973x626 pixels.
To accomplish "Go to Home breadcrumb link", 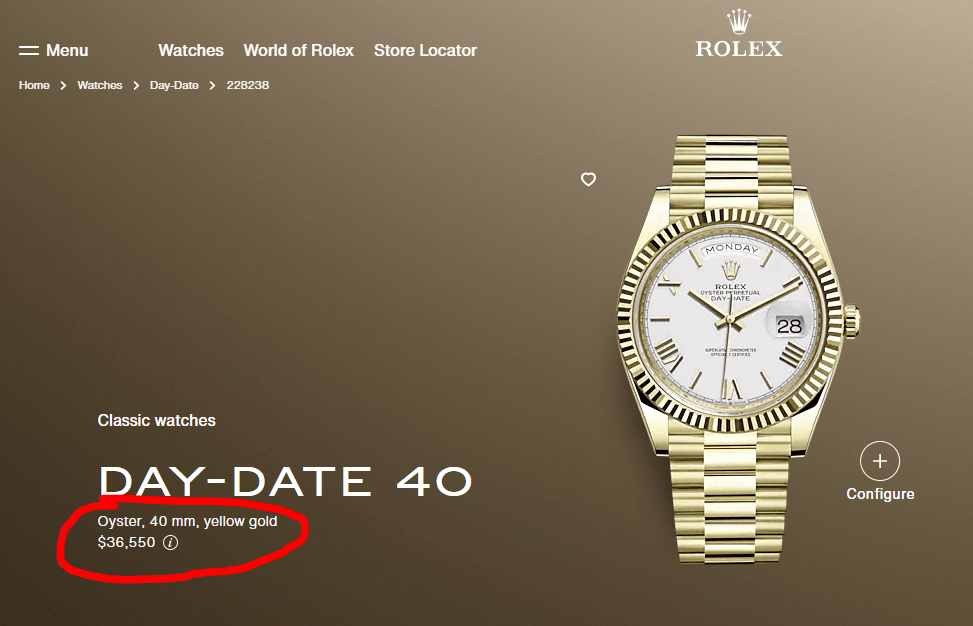I will [34, 85].
